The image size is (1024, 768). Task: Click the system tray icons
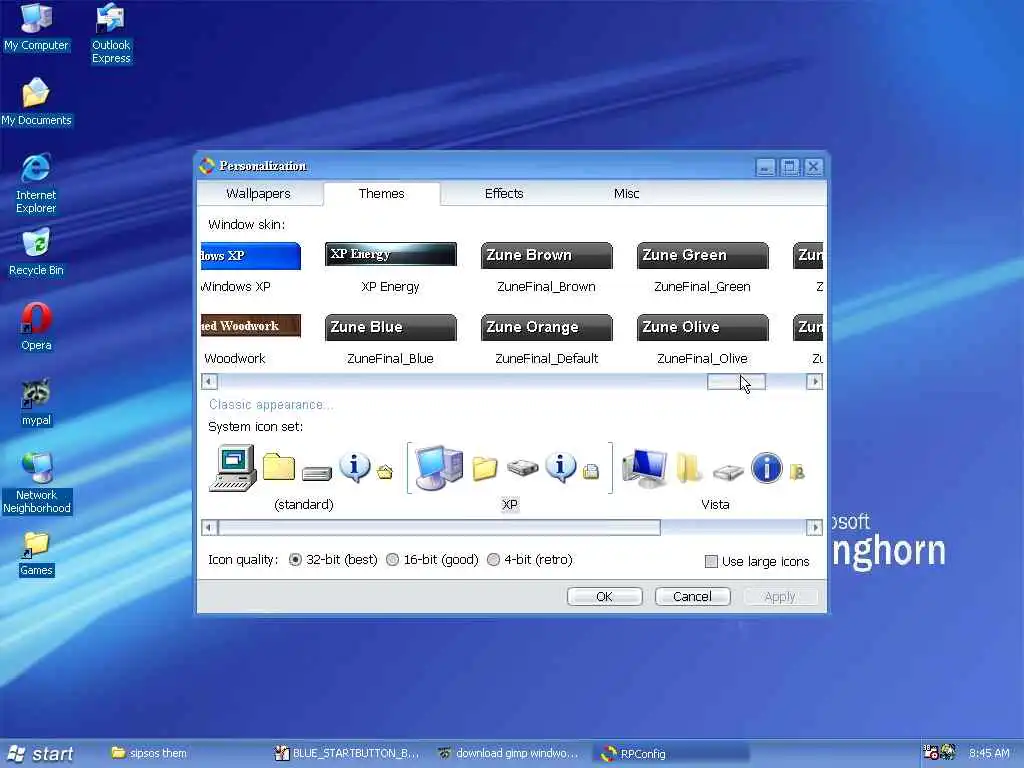click(938, 753)
